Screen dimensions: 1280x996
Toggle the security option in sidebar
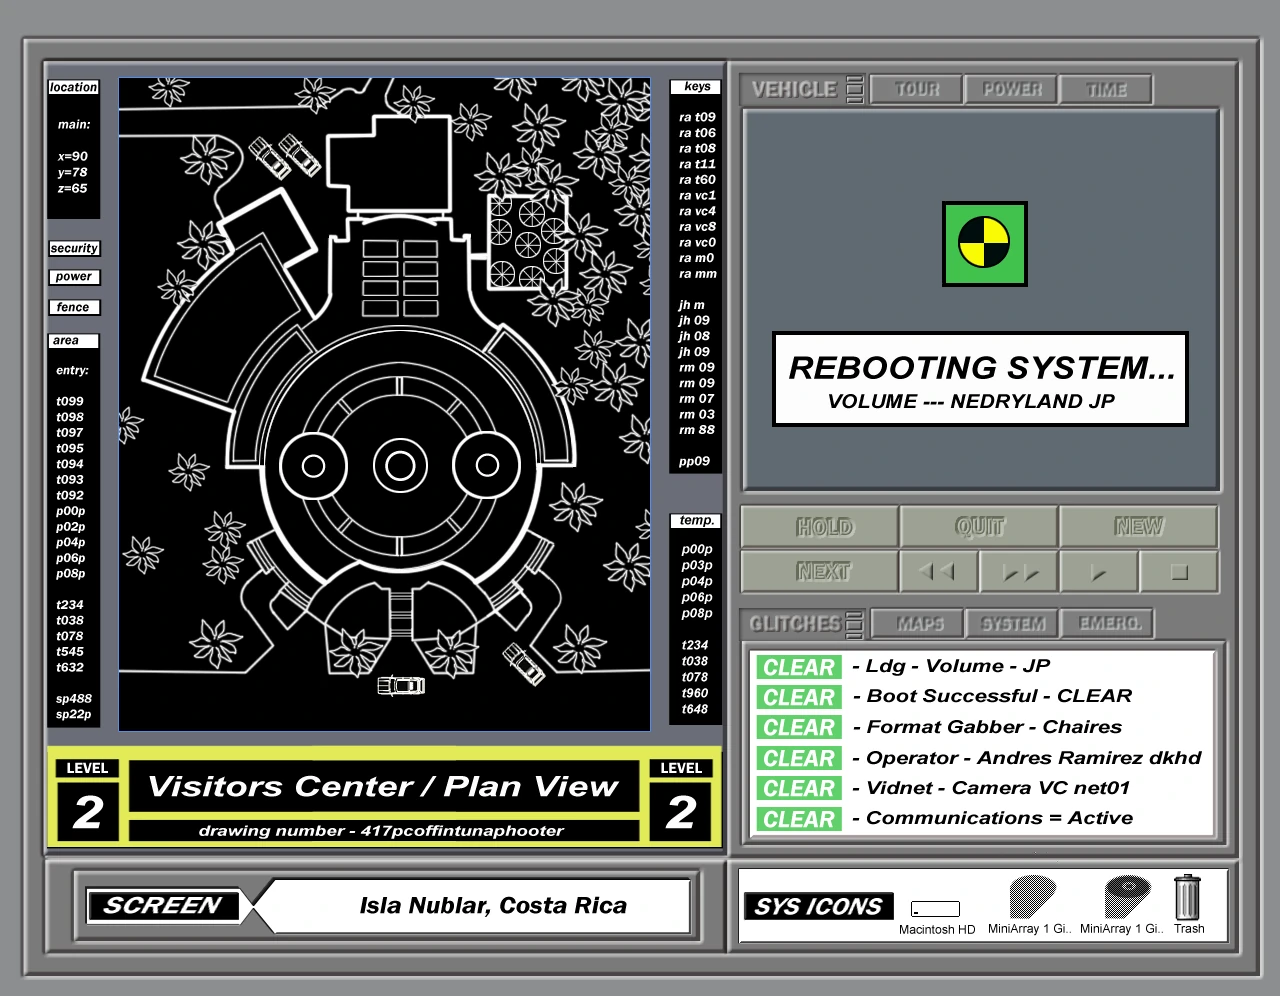point(74,248)
